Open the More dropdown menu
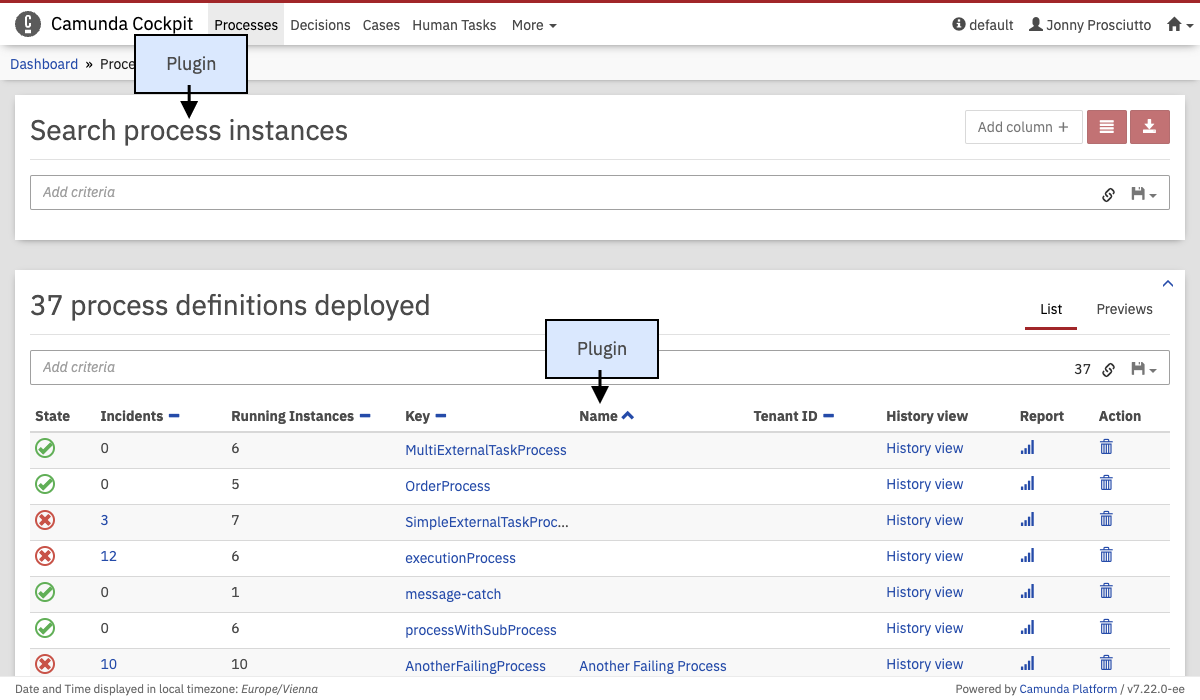 [x=534, y=25]
